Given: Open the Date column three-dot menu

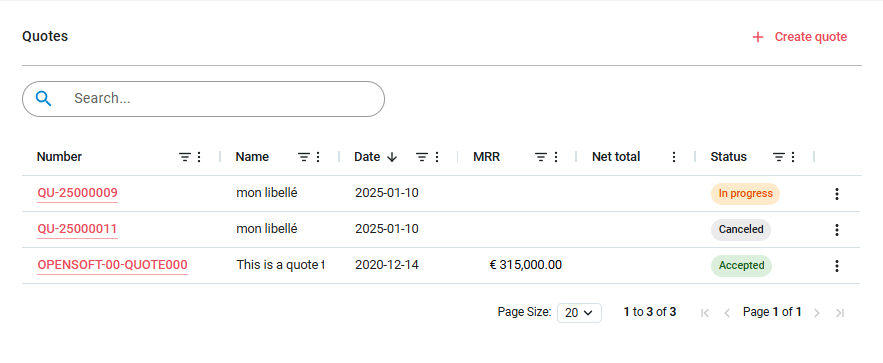Looking at the screenshot, I should pos(436,157).
